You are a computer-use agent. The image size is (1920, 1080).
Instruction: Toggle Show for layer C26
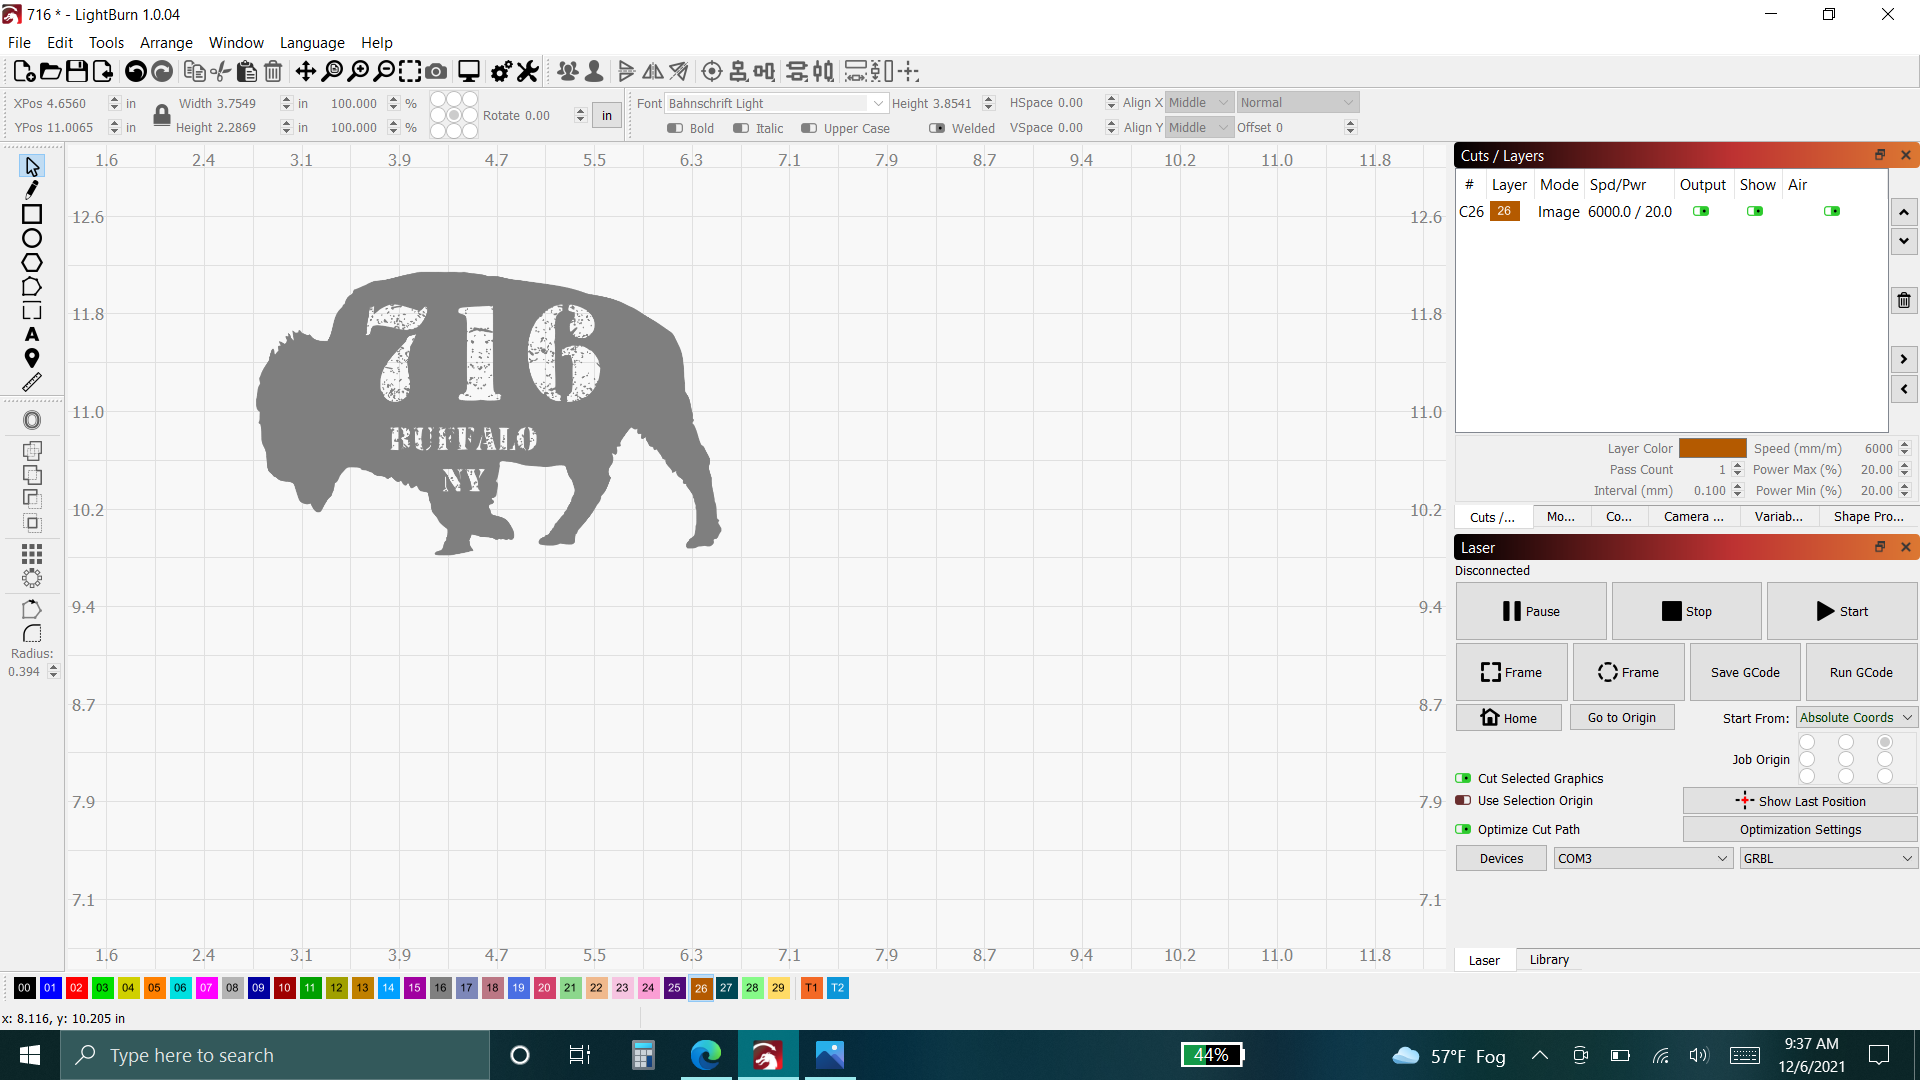(x=1755, y=211)
